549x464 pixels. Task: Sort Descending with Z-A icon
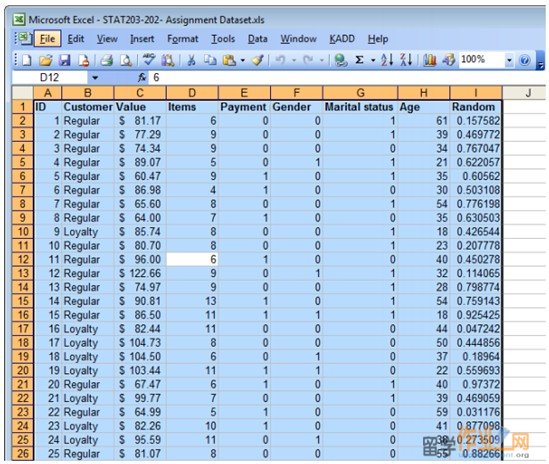pos(406,60)
